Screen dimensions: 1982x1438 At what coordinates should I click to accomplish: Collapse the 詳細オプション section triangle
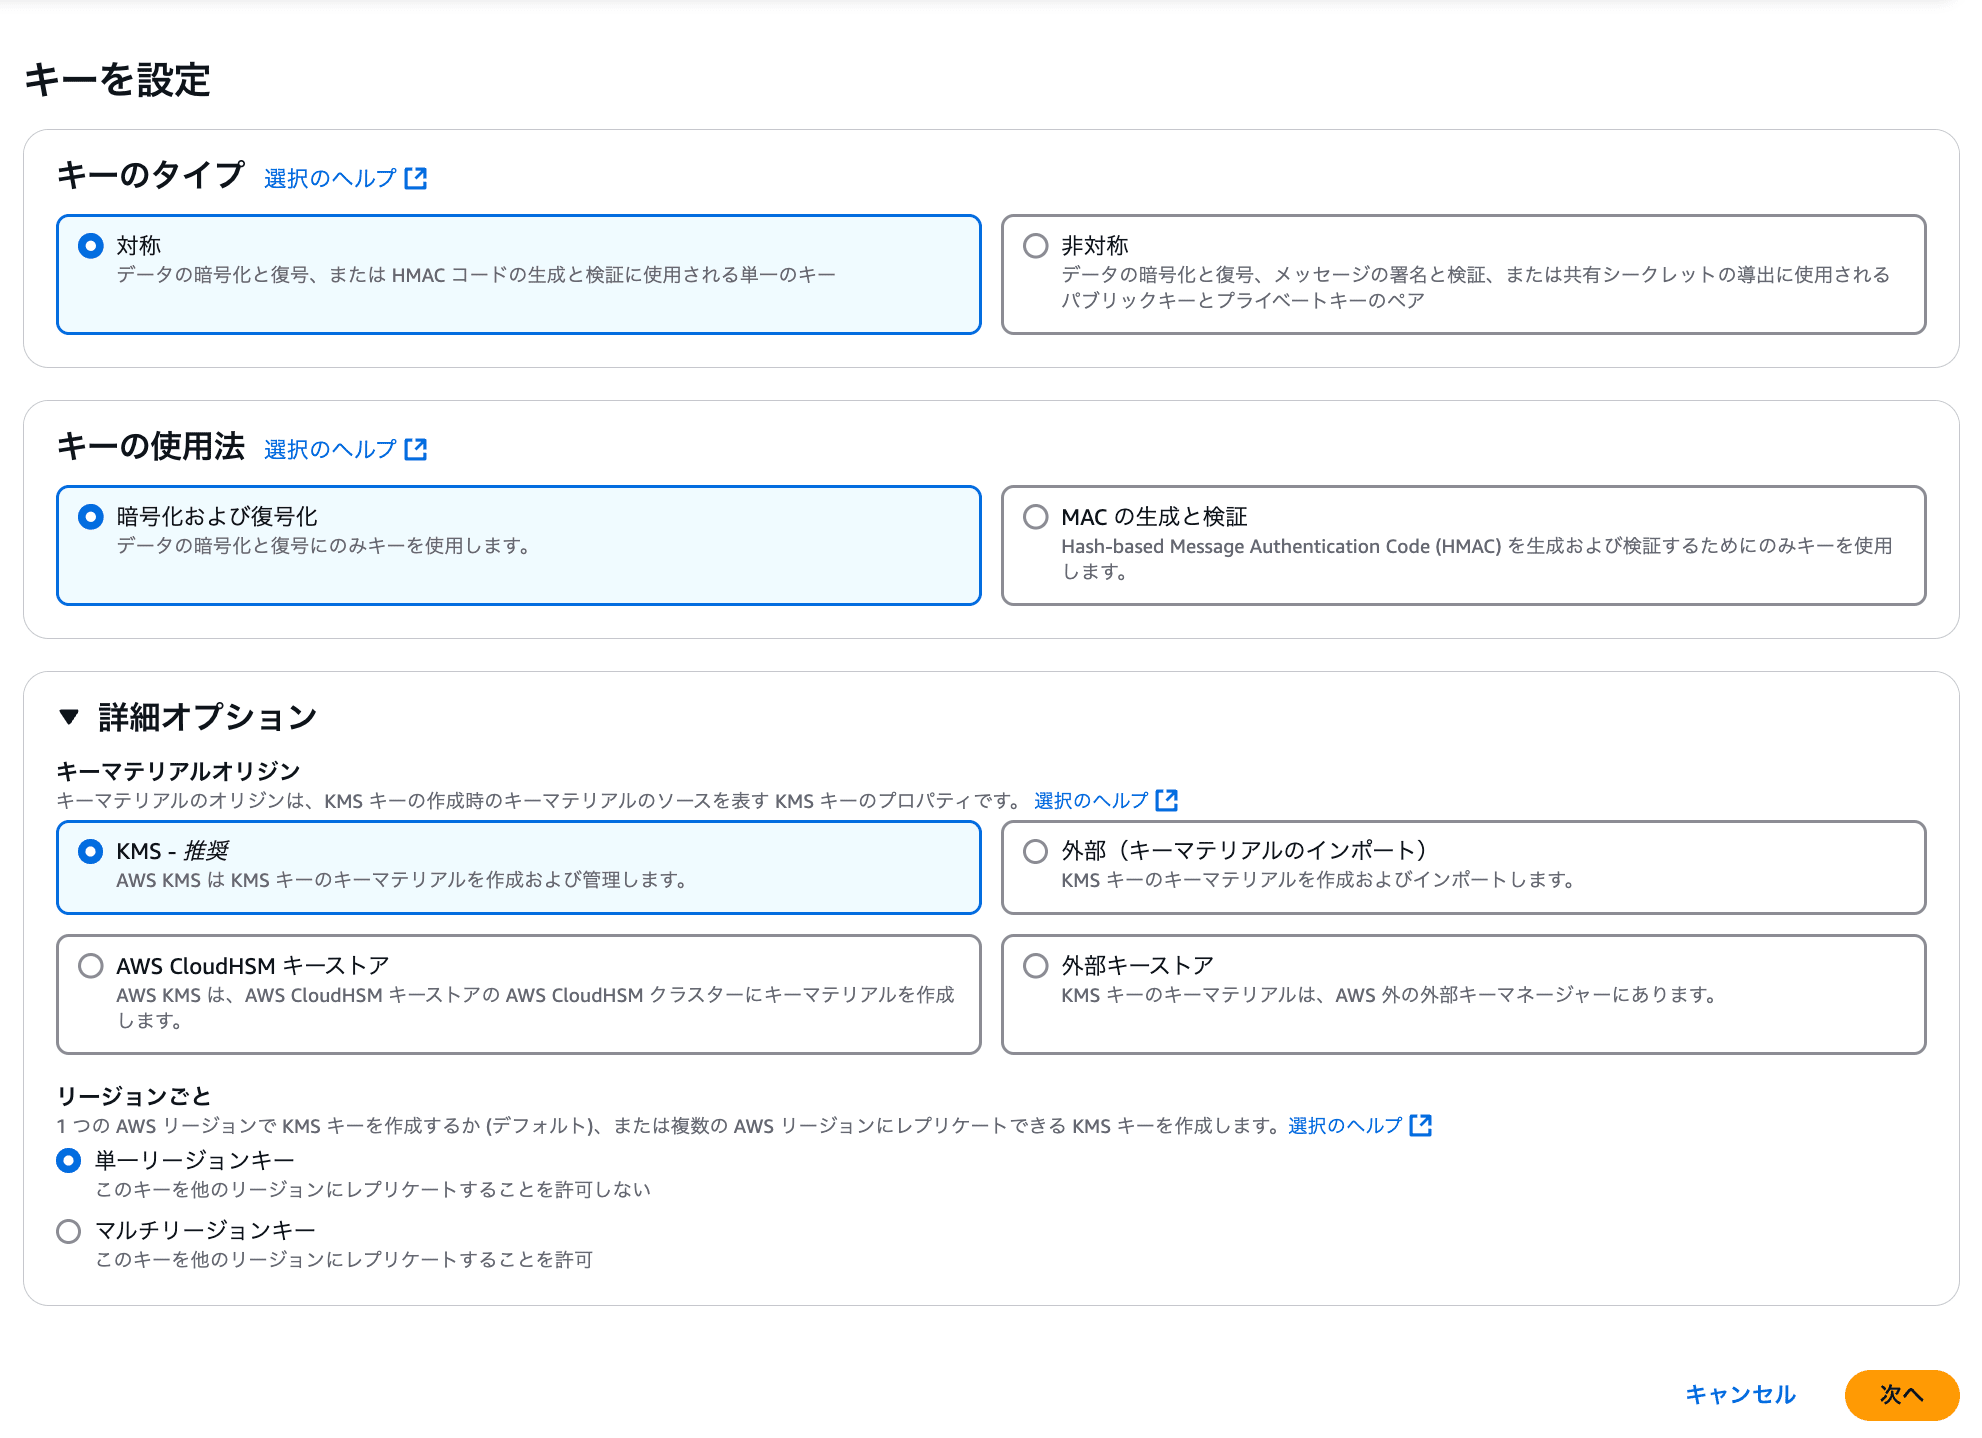[69, 717]
